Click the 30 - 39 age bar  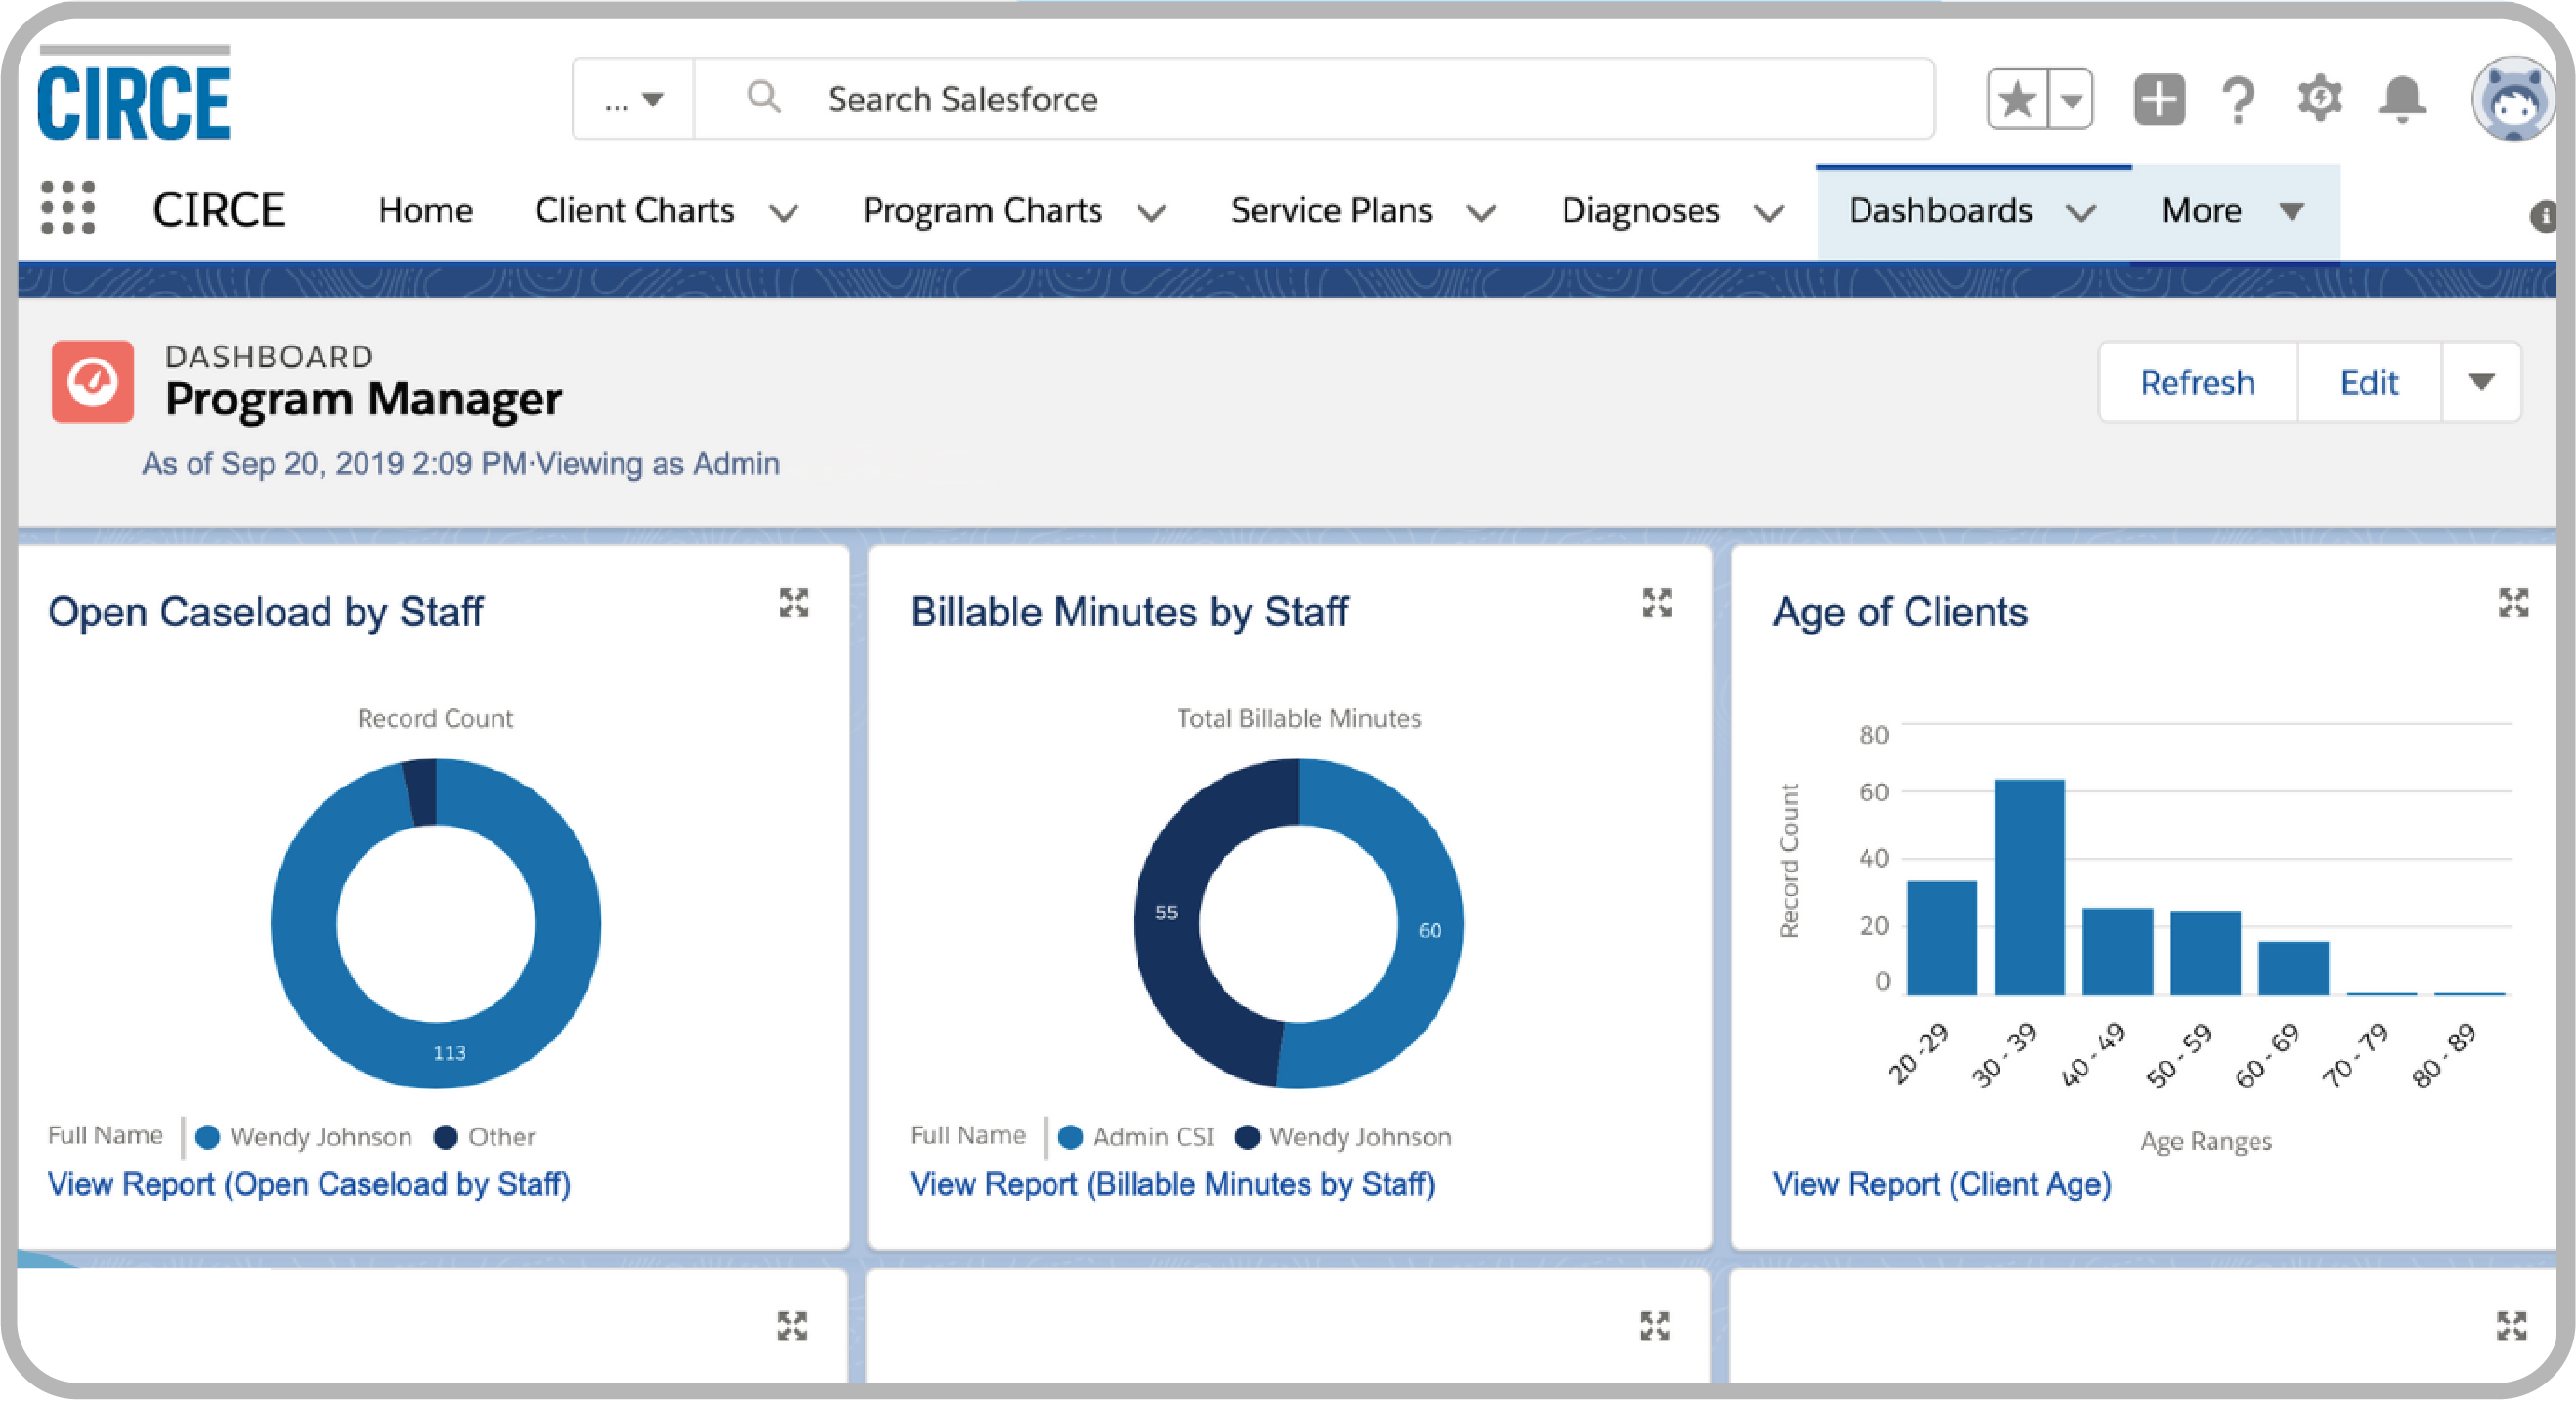2029,887
